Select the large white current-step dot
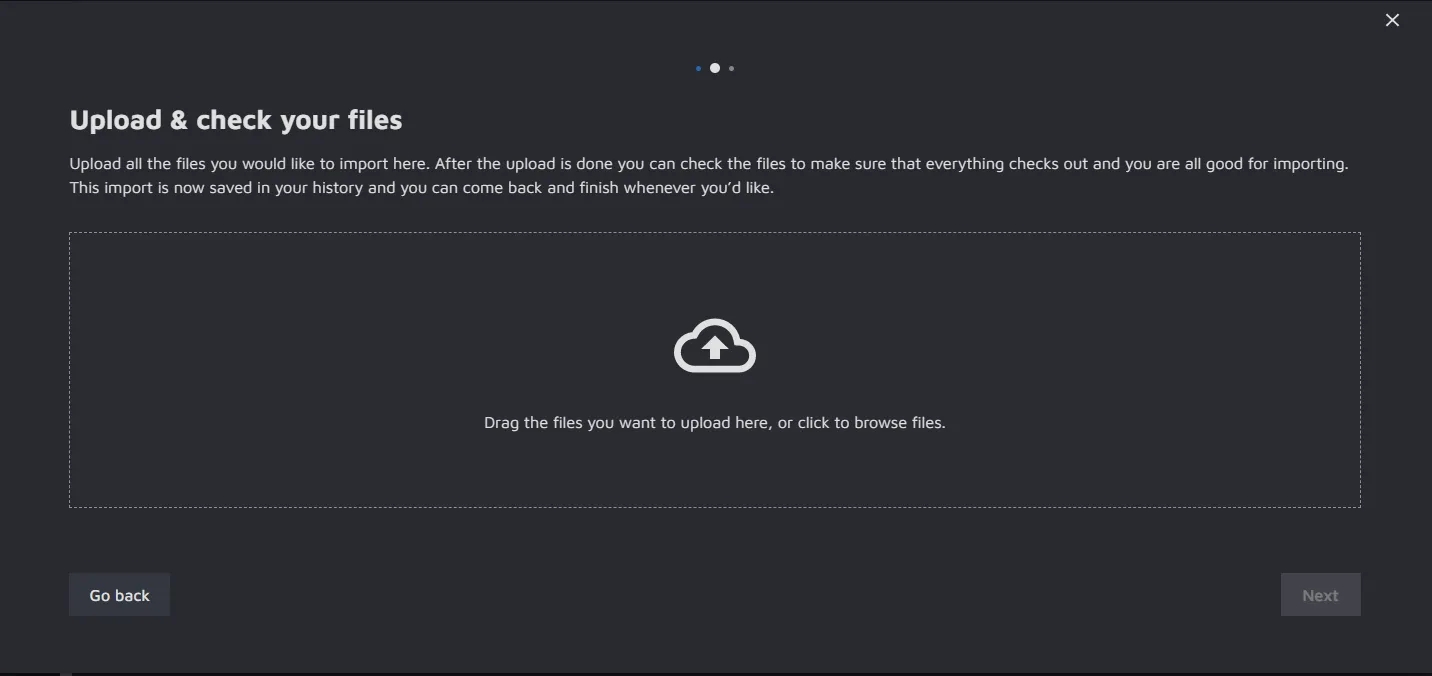 click(x=715, y=68)
